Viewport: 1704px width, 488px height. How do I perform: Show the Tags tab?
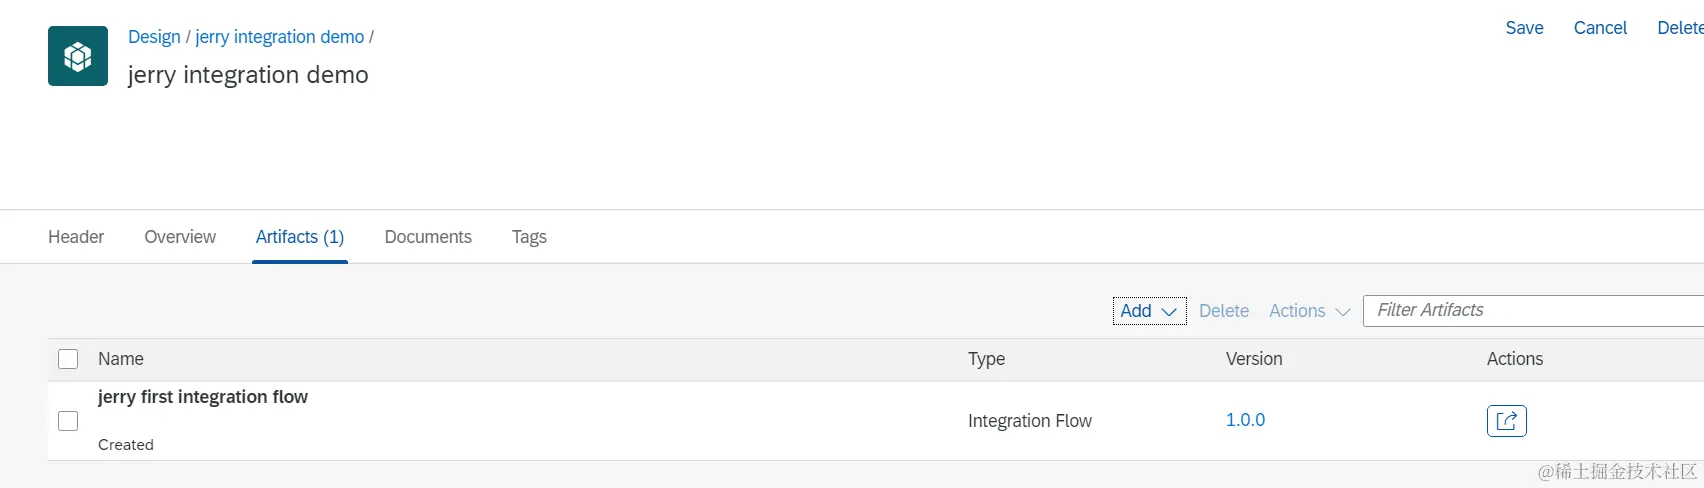[529, 237]
